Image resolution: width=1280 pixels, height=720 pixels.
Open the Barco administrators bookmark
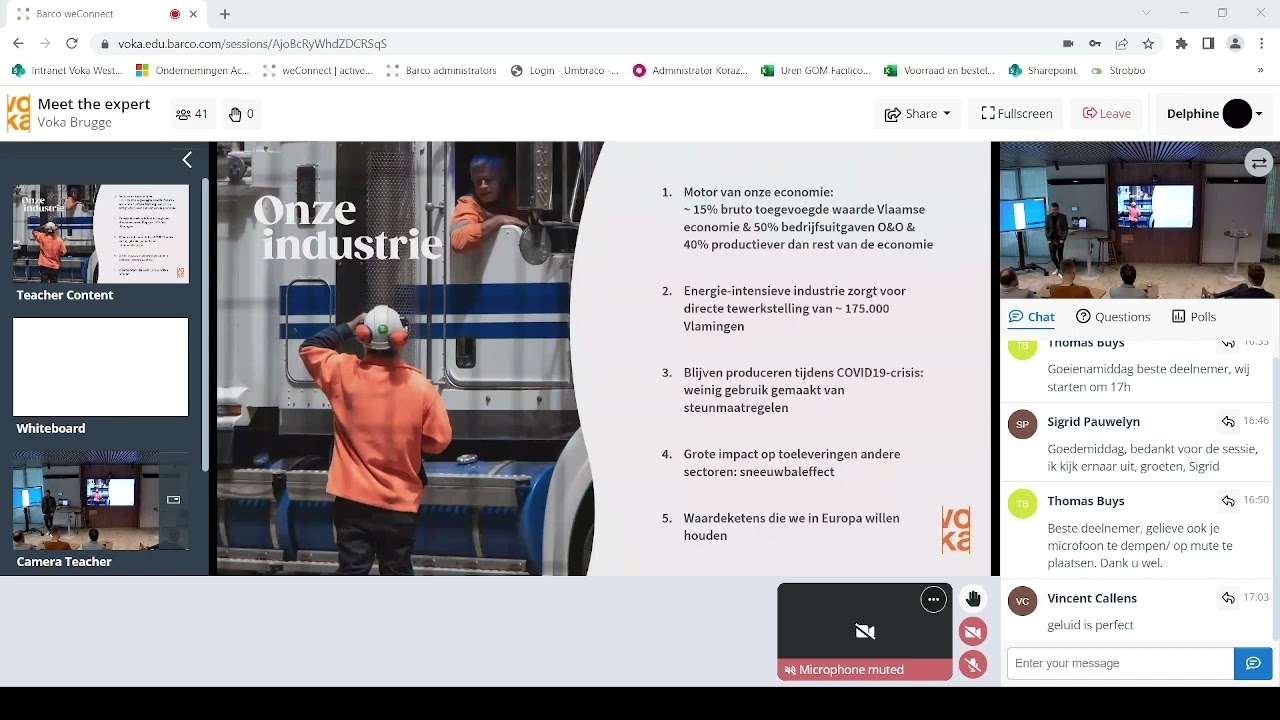coord(441,71)
